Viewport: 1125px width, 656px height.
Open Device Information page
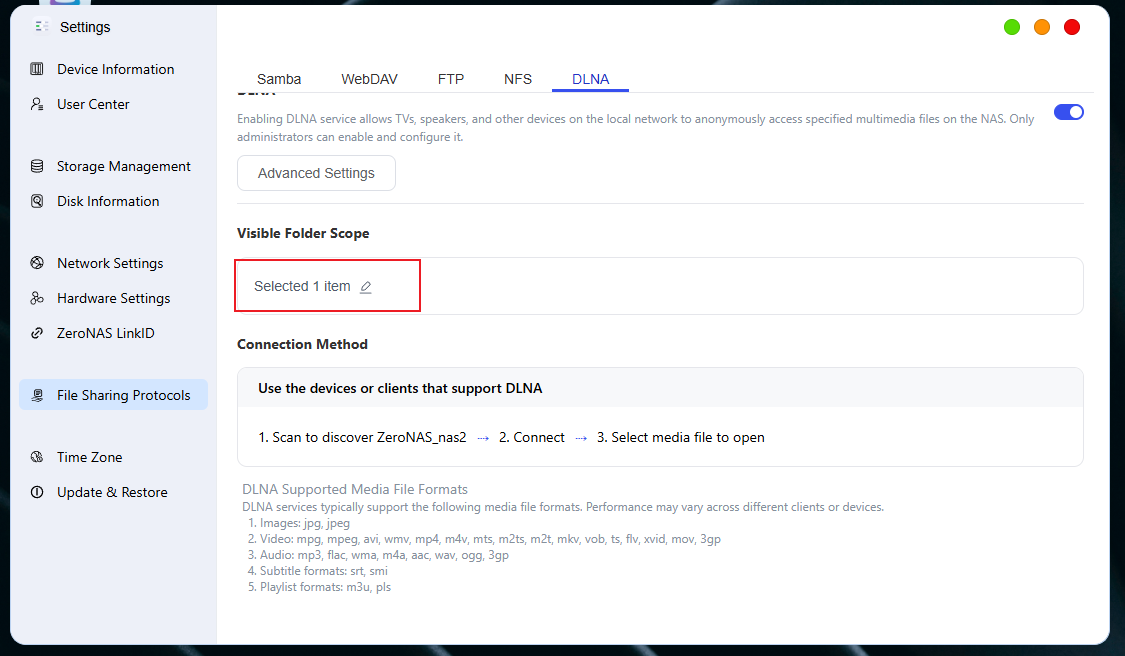(116, 69)
